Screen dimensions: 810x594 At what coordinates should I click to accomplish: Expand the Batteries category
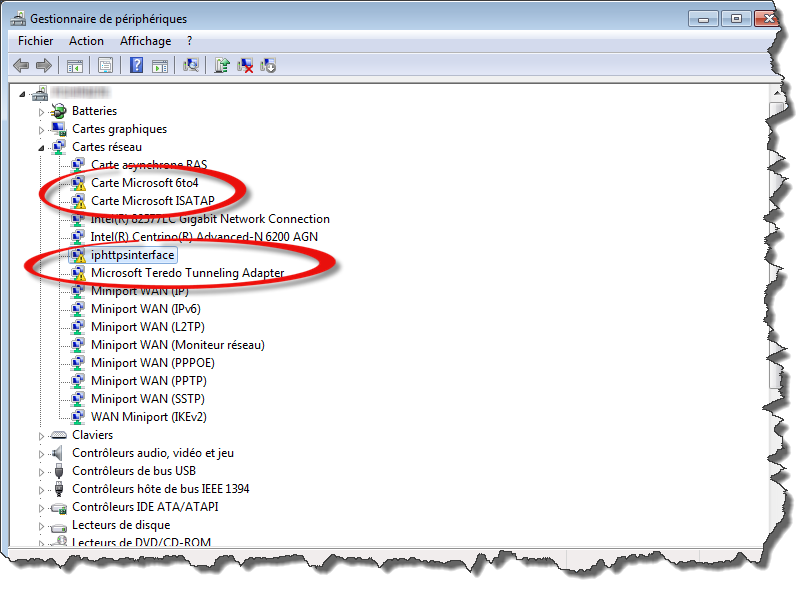point(41,112)
